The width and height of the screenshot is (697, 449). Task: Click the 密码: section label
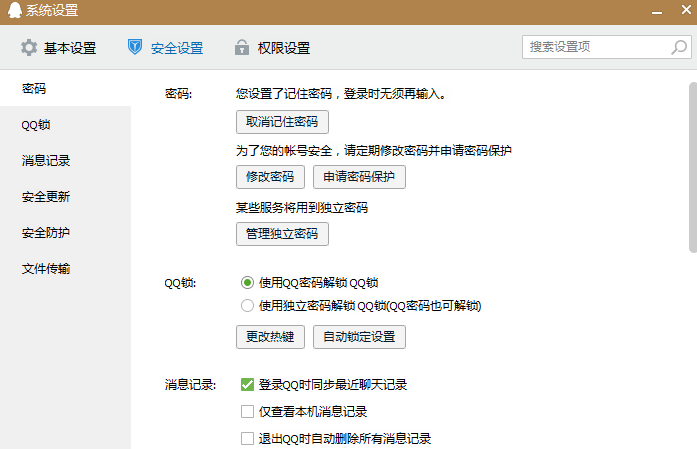(178, 94)
